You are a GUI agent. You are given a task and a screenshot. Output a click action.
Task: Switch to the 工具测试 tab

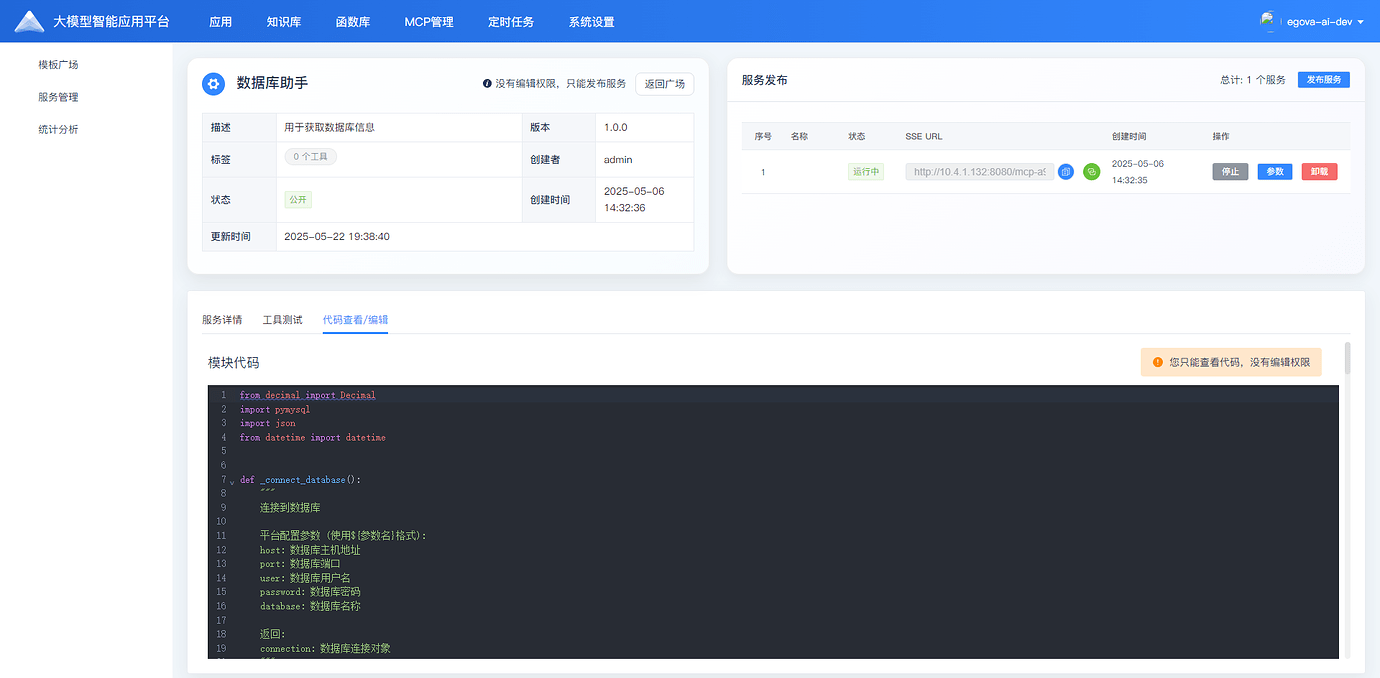(x=282, y=319)
